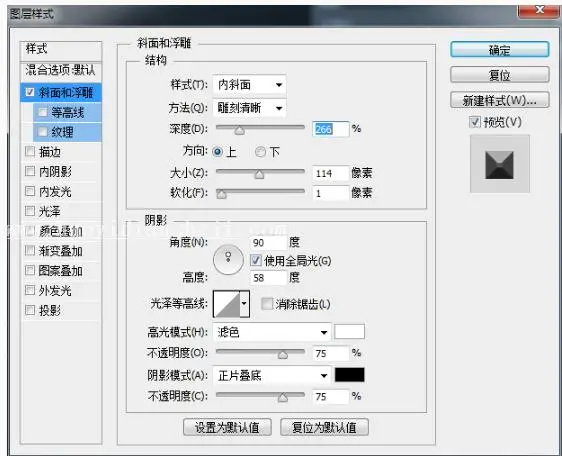Select the 渐变叠加 style entry
Viewport: 562px width, 456px height.
pyautogui.click(x=61, y=250)
